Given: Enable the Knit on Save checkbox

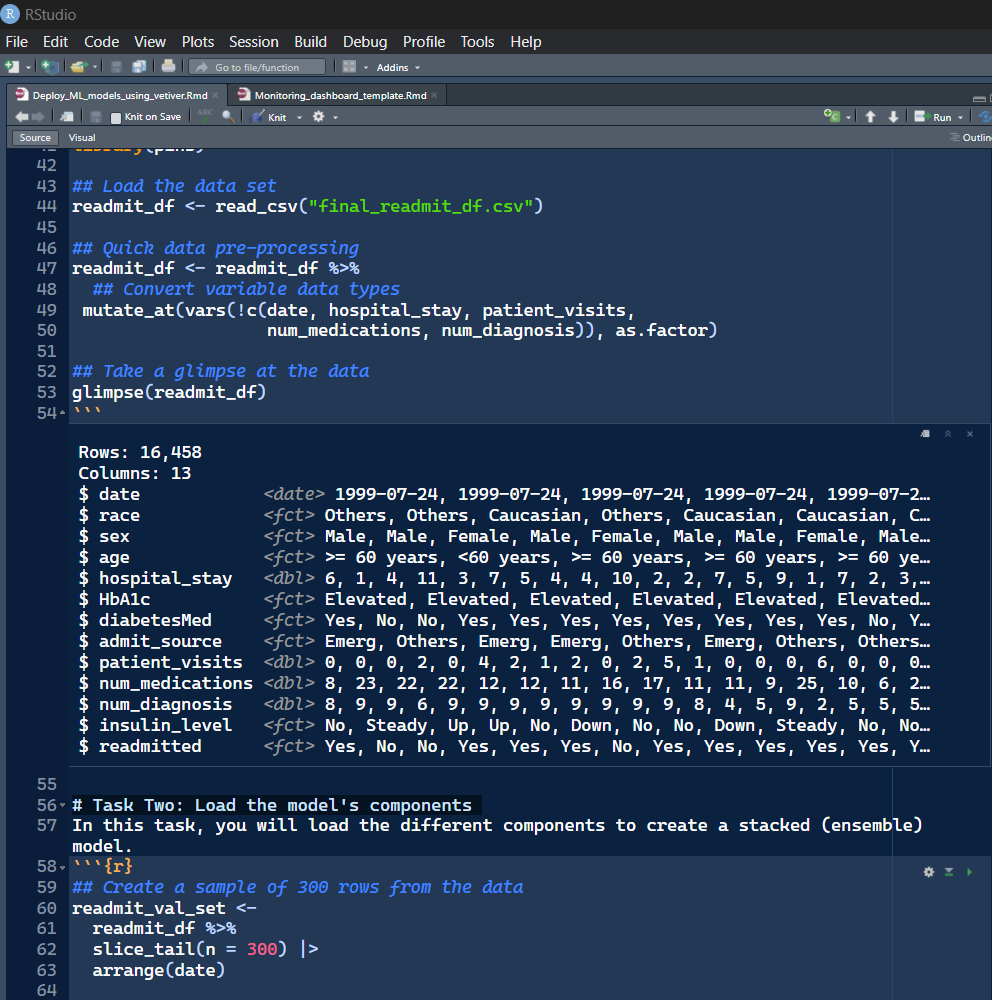Looking at the screenshot, I should coord(115,117).
